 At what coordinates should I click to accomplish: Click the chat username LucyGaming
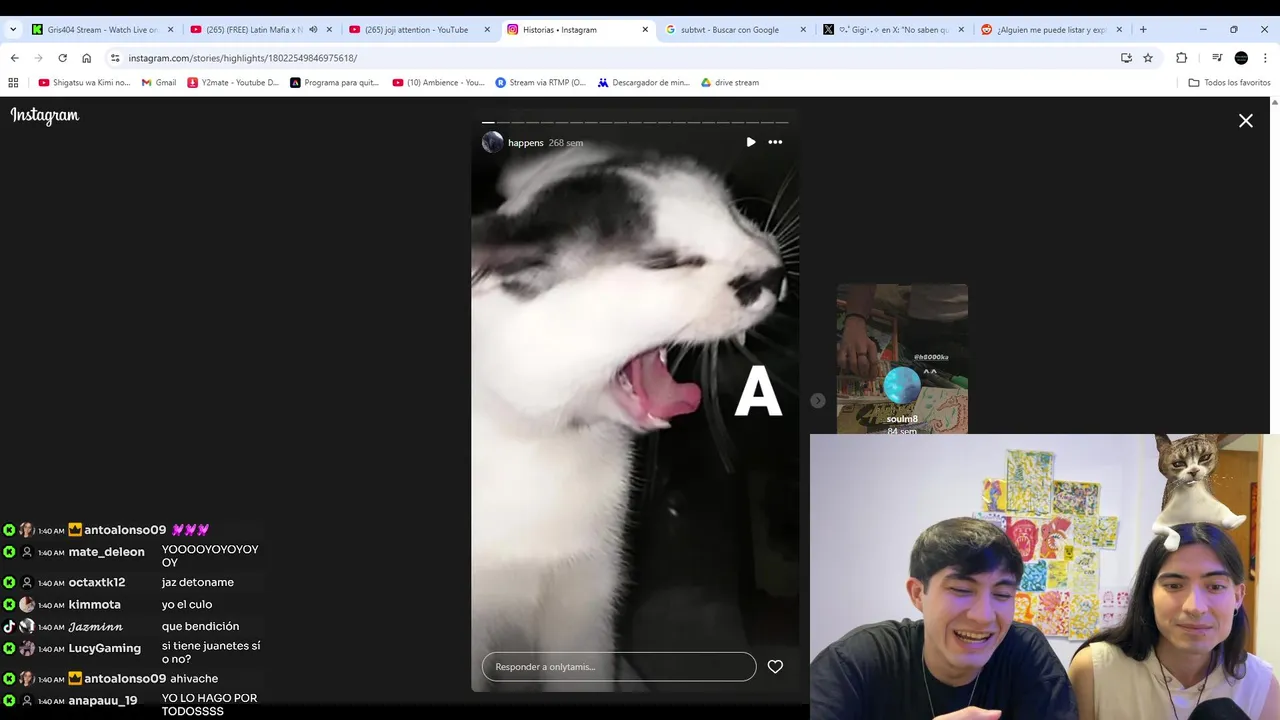104,648
